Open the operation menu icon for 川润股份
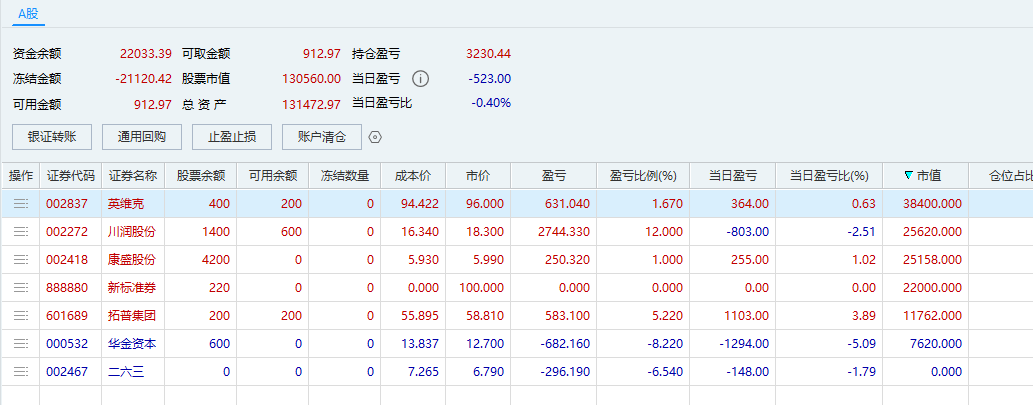Viewport: 1033px width, 405px height. point(20,232)
